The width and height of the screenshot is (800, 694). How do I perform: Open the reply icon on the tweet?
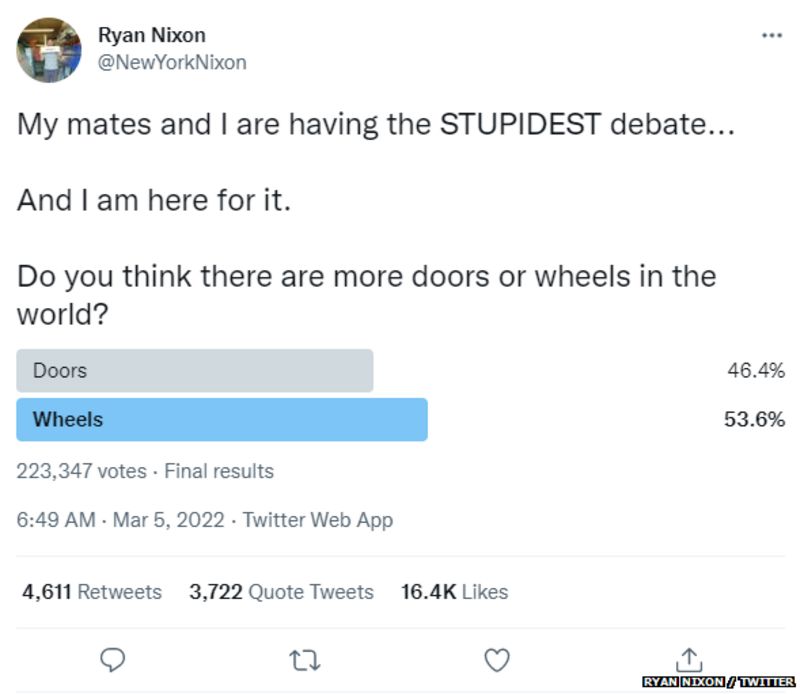[x=112, y=659]
